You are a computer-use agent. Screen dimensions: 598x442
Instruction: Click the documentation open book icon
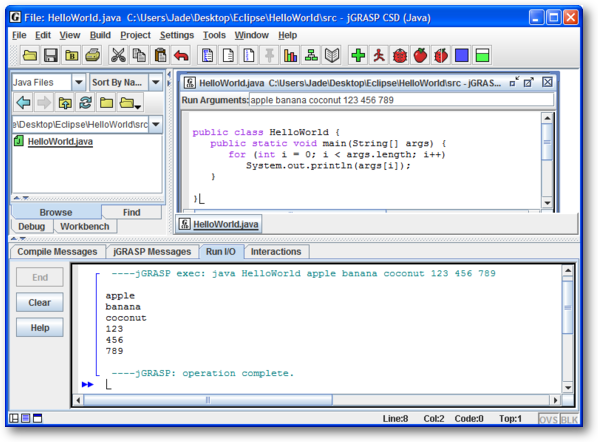332,56
